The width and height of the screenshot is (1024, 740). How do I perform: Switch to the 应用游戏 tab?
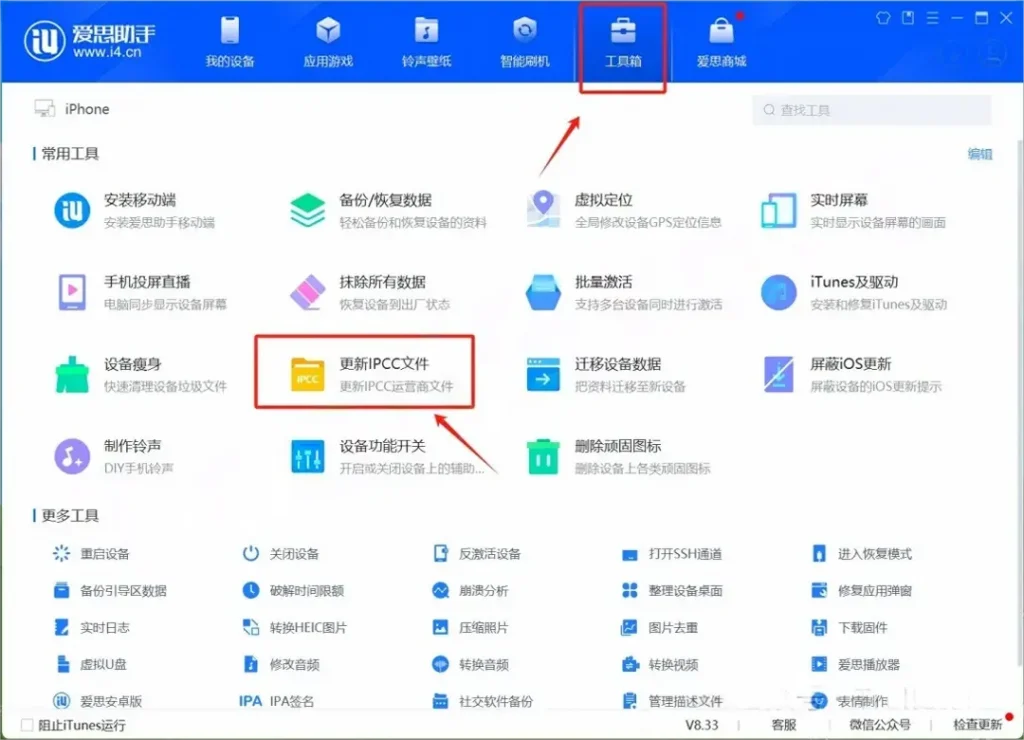[x=326, y=40]
